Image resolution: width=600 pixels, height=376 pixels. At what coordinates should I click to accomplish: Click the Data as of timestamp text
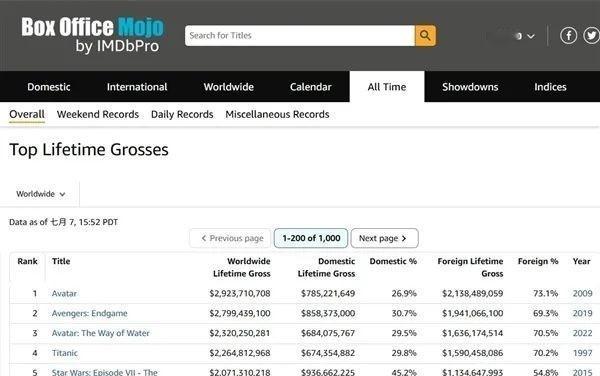point(64,222)
